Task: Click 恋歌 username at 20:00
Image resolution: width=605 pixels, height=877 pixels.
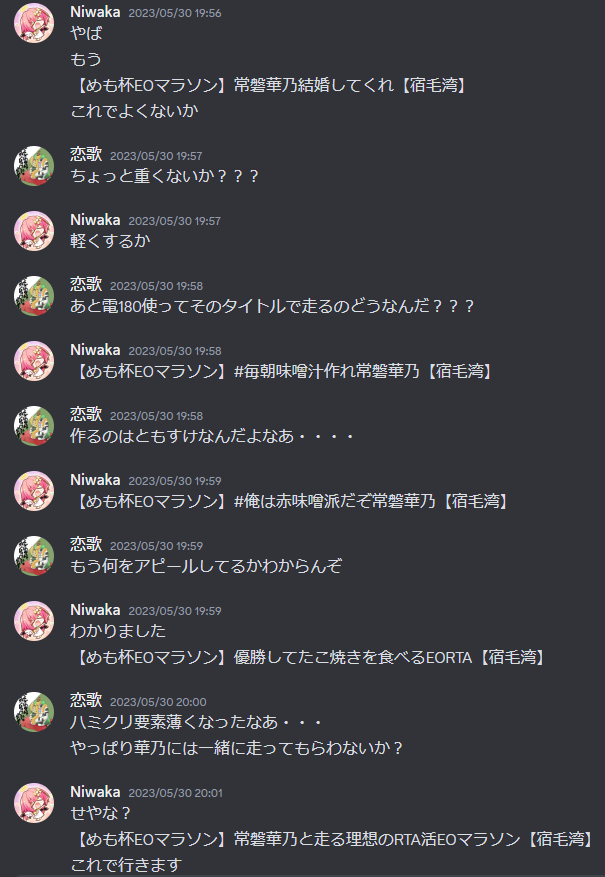Action: pos(86,700)
